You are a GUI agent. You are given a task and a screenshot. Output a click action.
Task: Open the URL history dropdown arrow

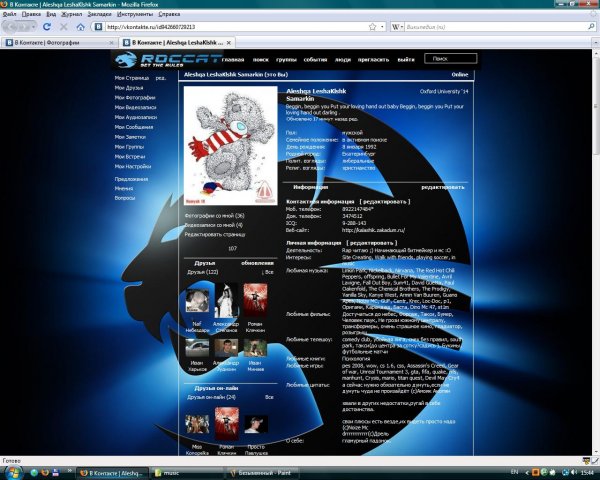(382, 27)
